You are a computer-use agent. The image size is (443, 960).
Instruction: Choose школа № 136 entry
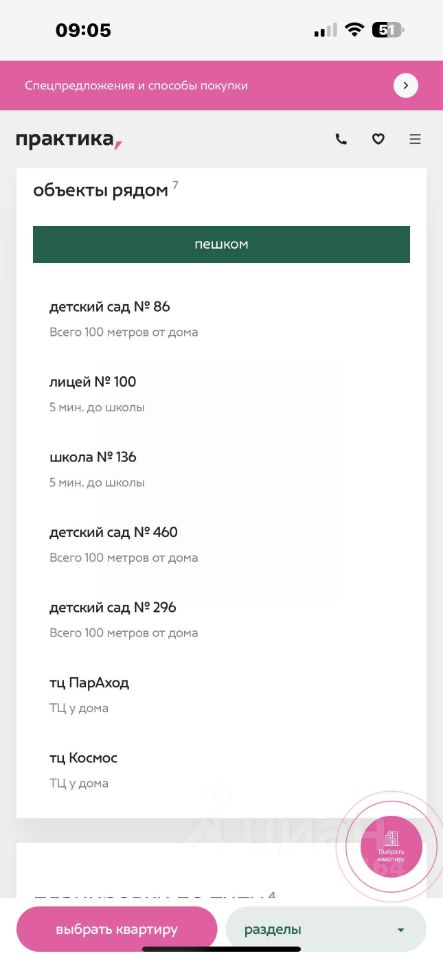point(222,469)
